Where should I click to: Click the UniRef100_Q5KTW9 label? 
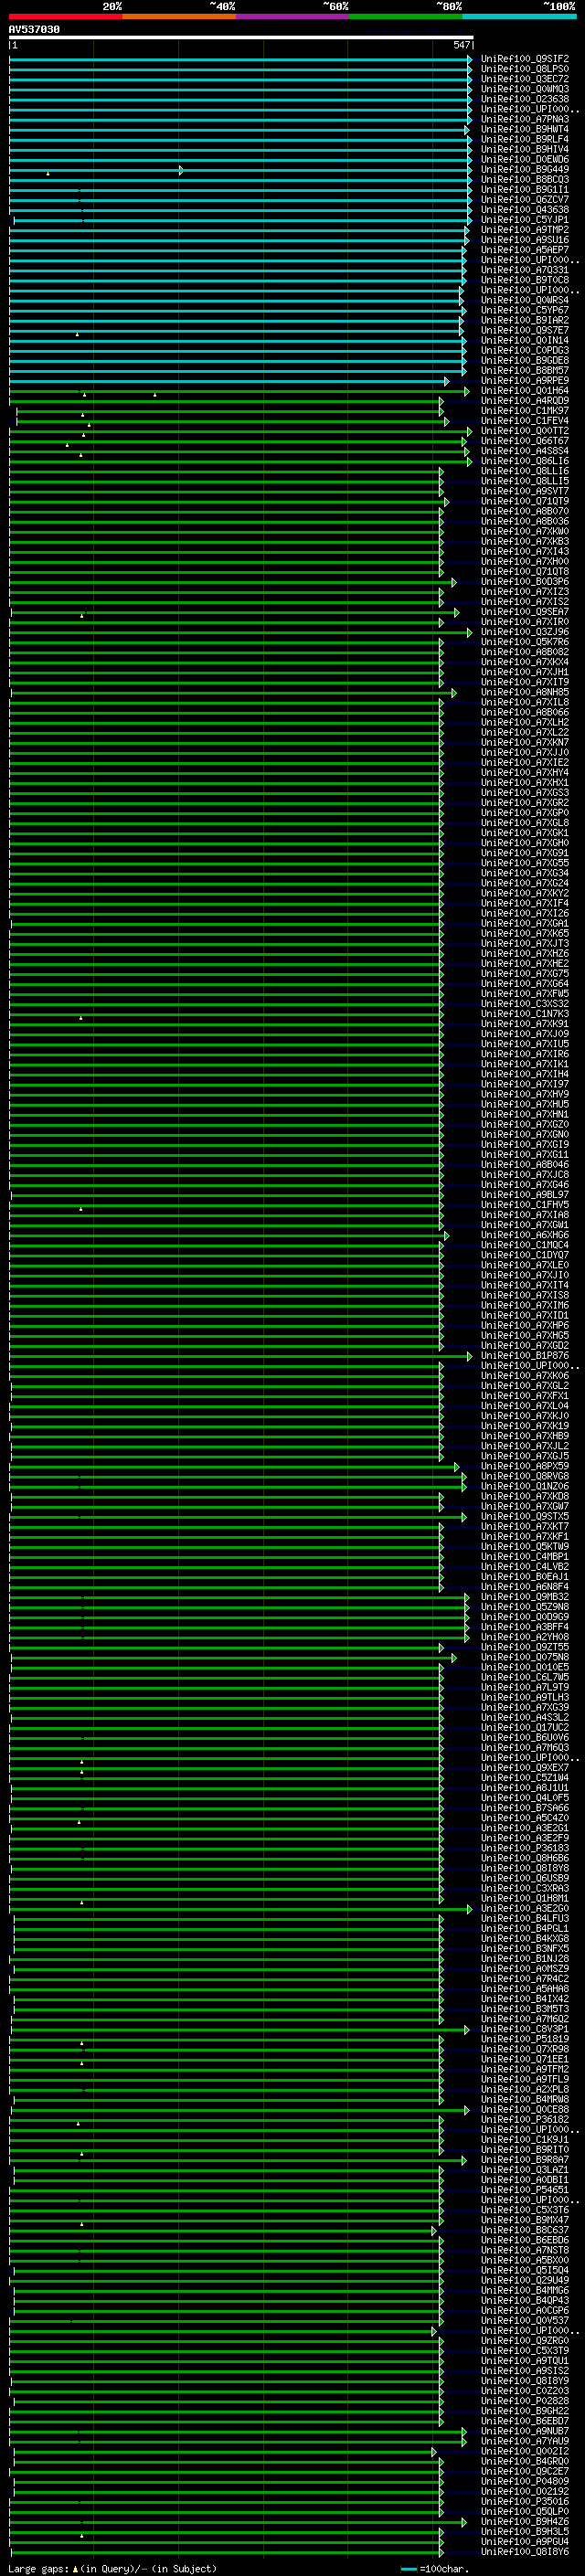(524, 1546)
